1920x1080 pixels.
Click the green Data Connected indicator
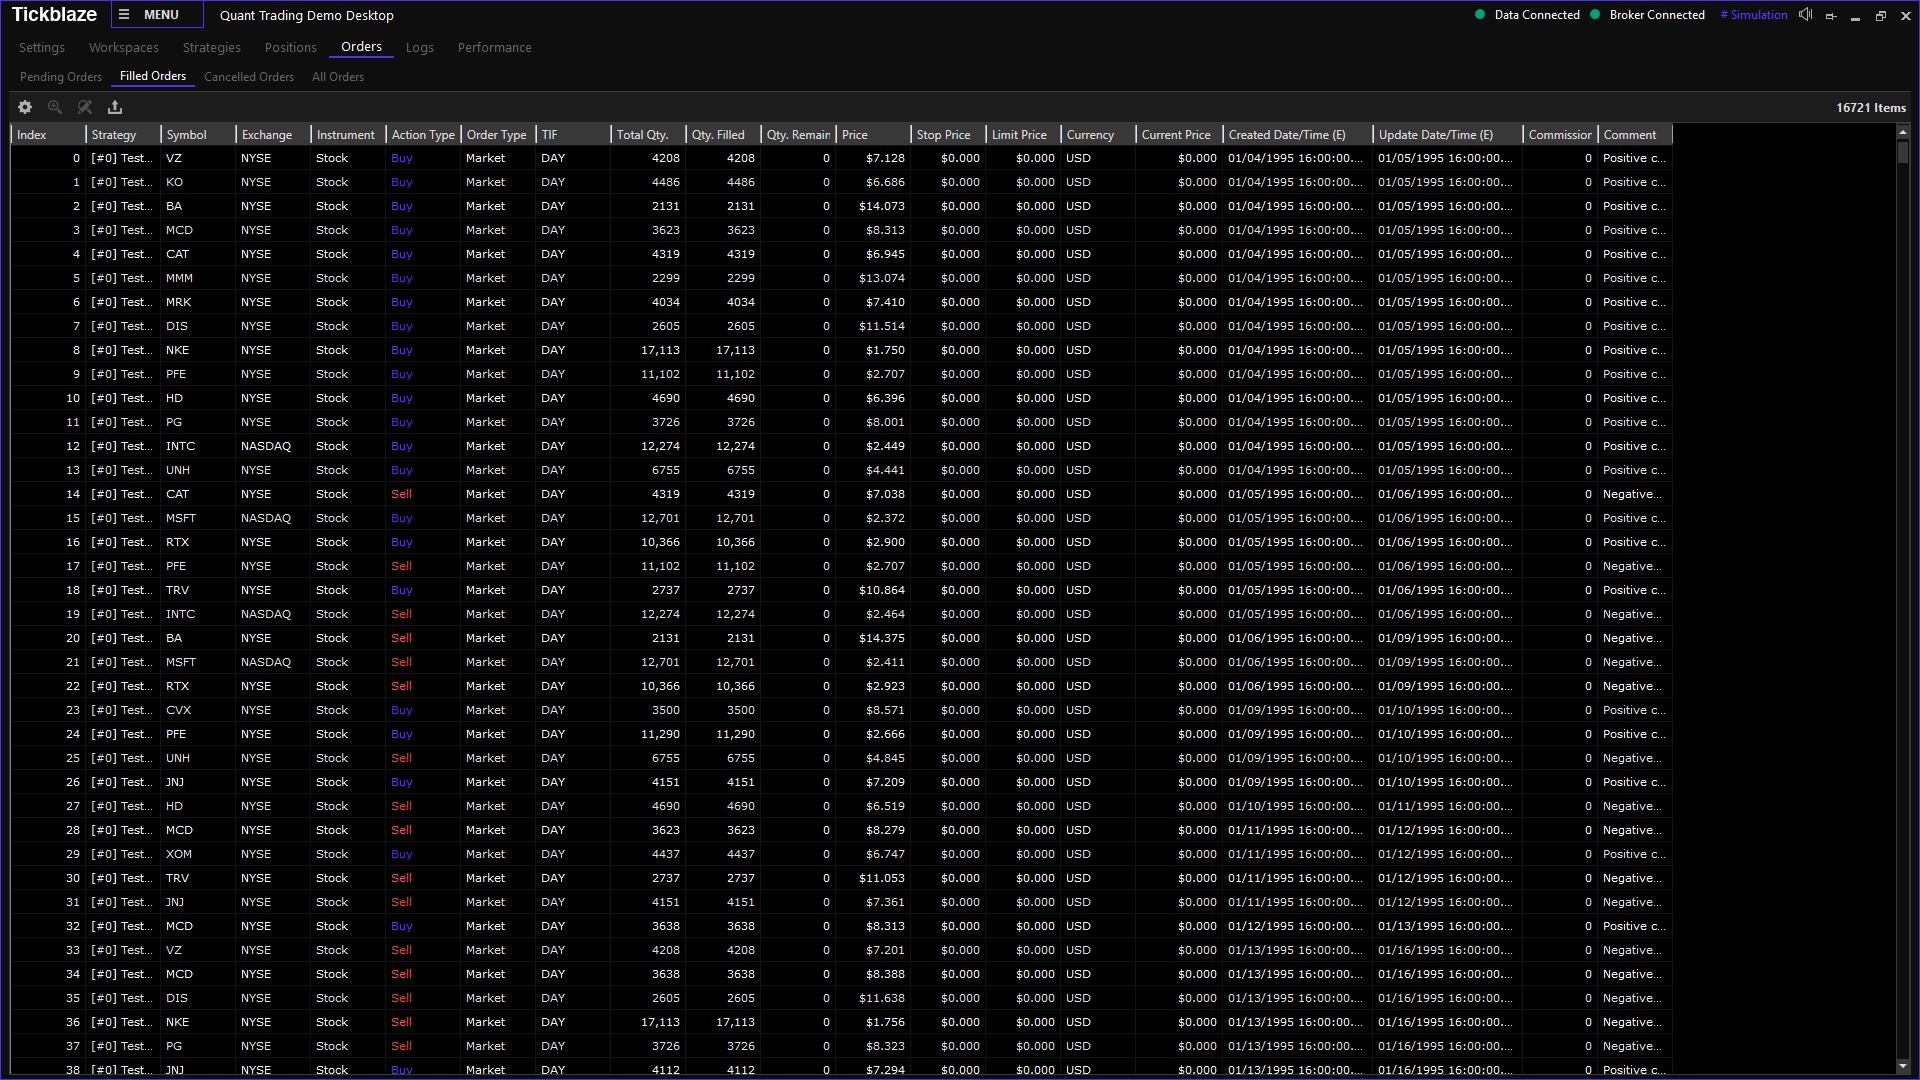(x=1480, y=15)
